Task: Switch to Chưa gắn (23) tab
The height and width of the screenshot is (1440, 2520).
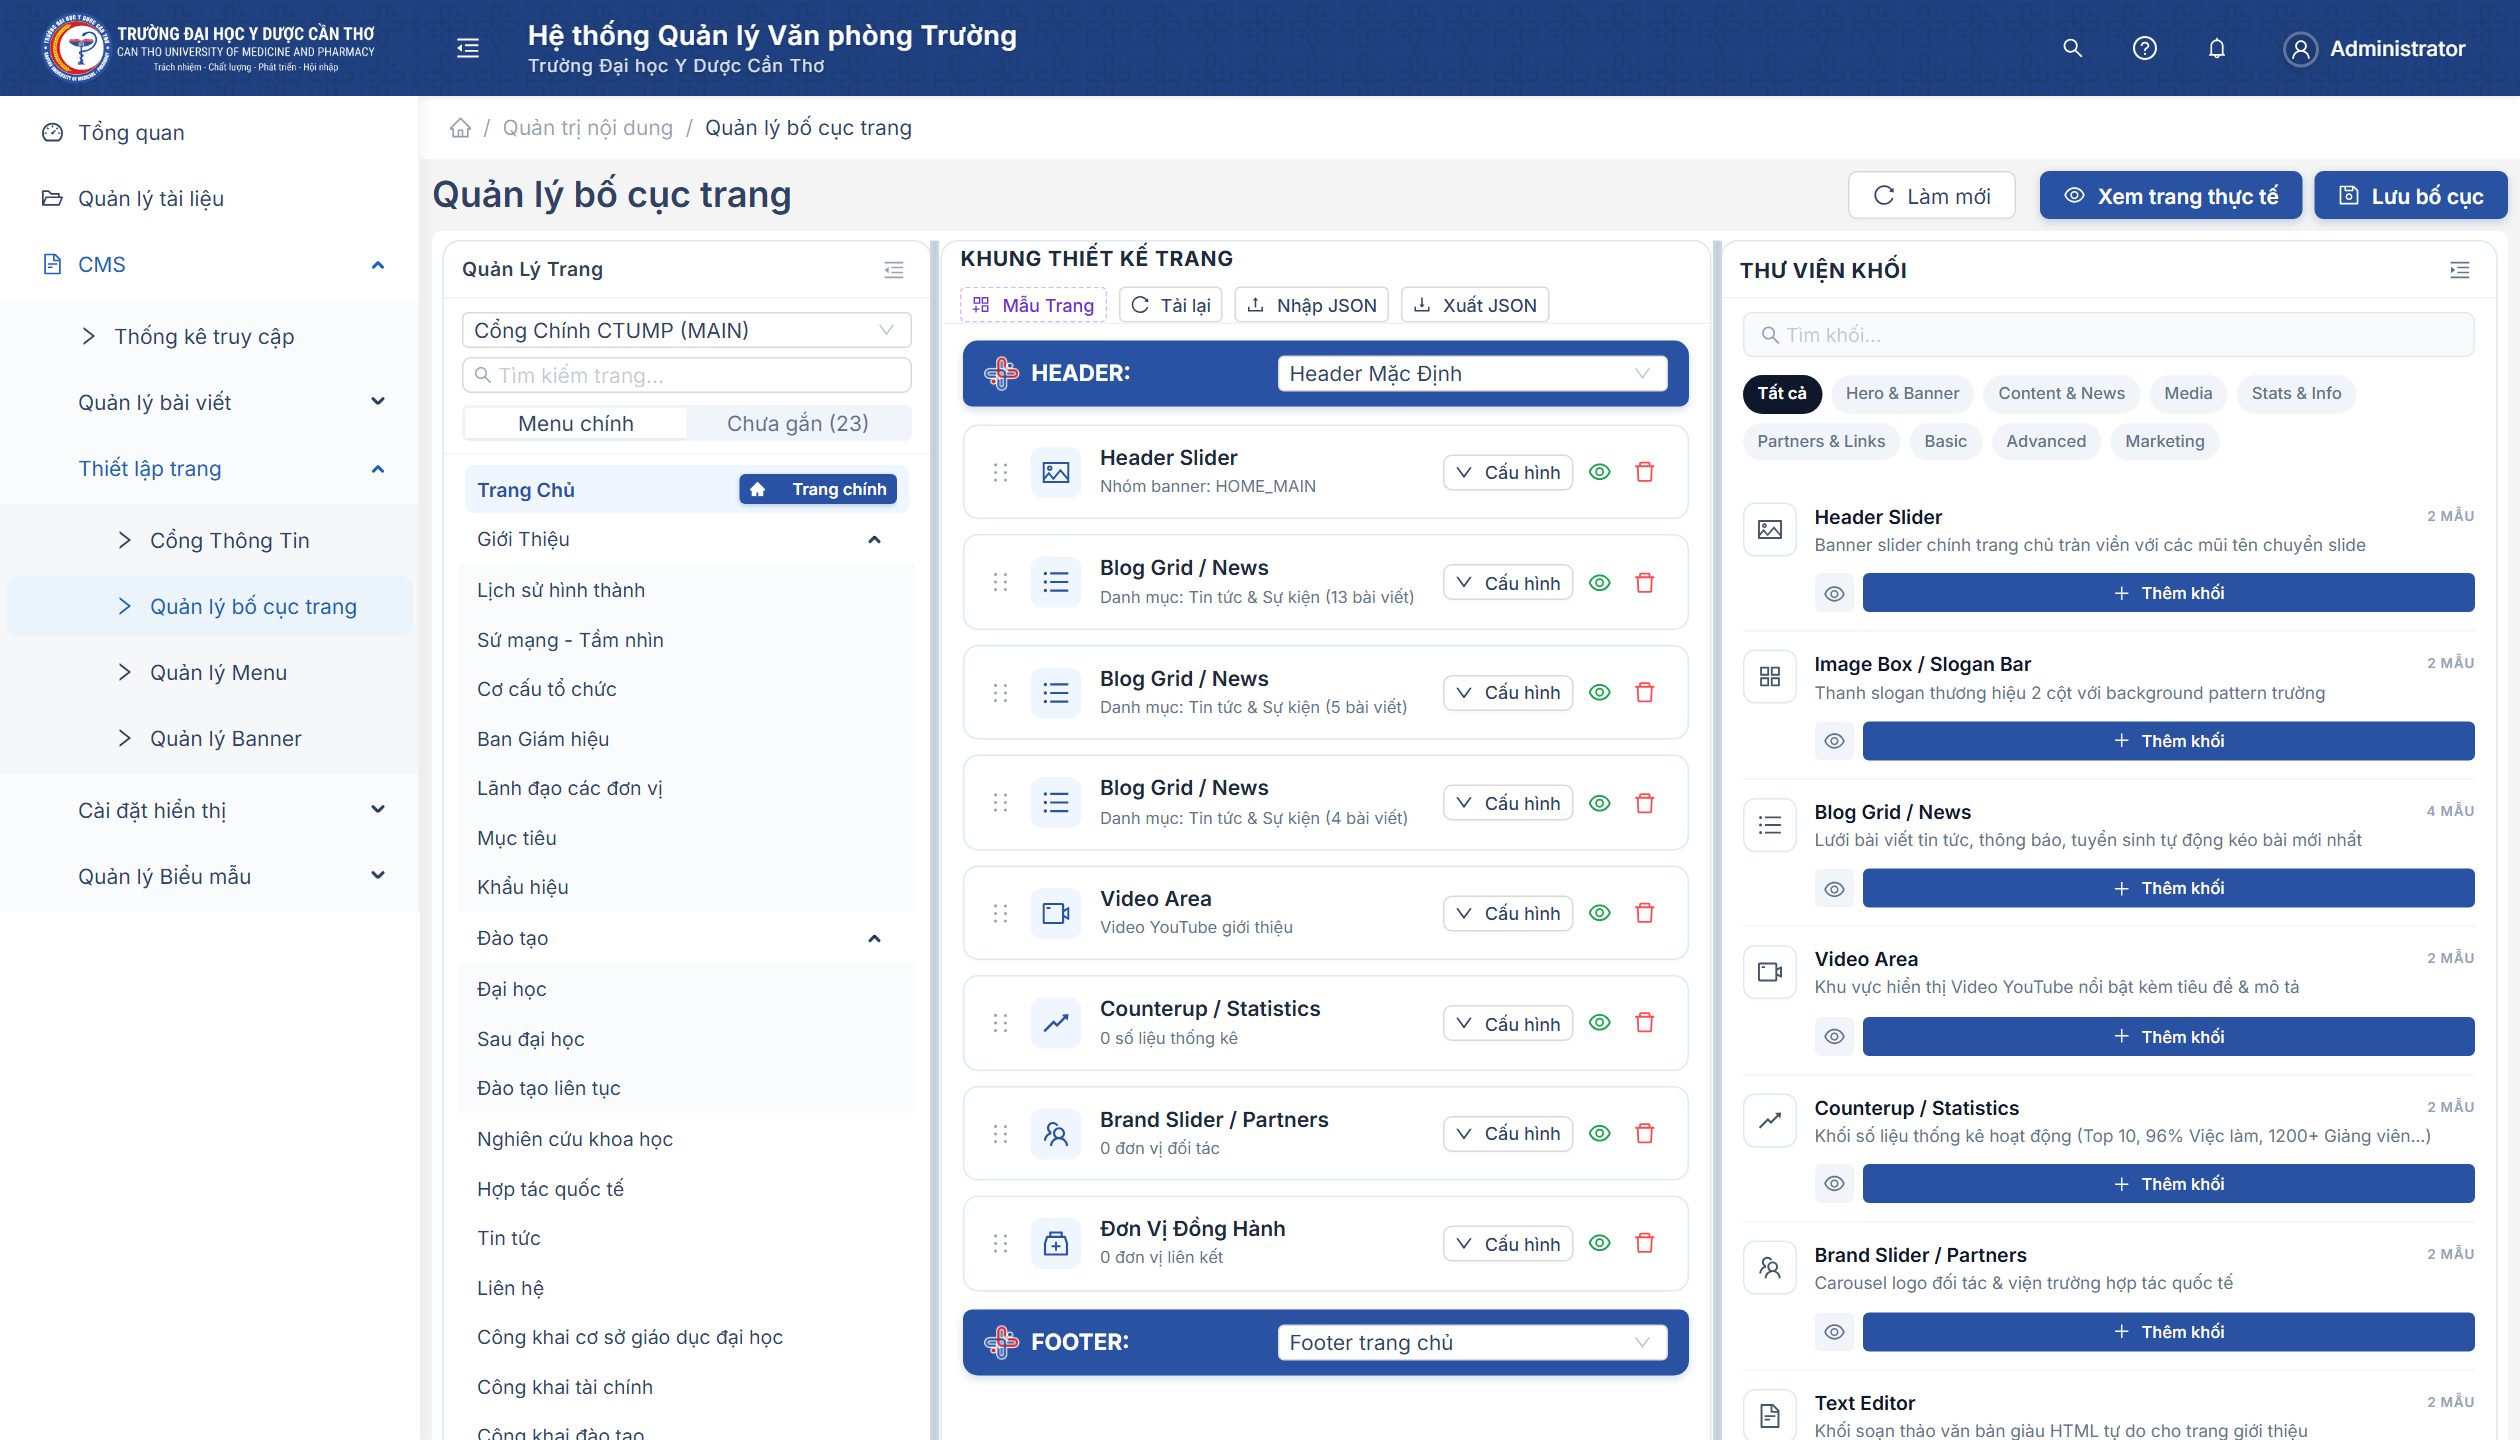Action: pos(798,423)
